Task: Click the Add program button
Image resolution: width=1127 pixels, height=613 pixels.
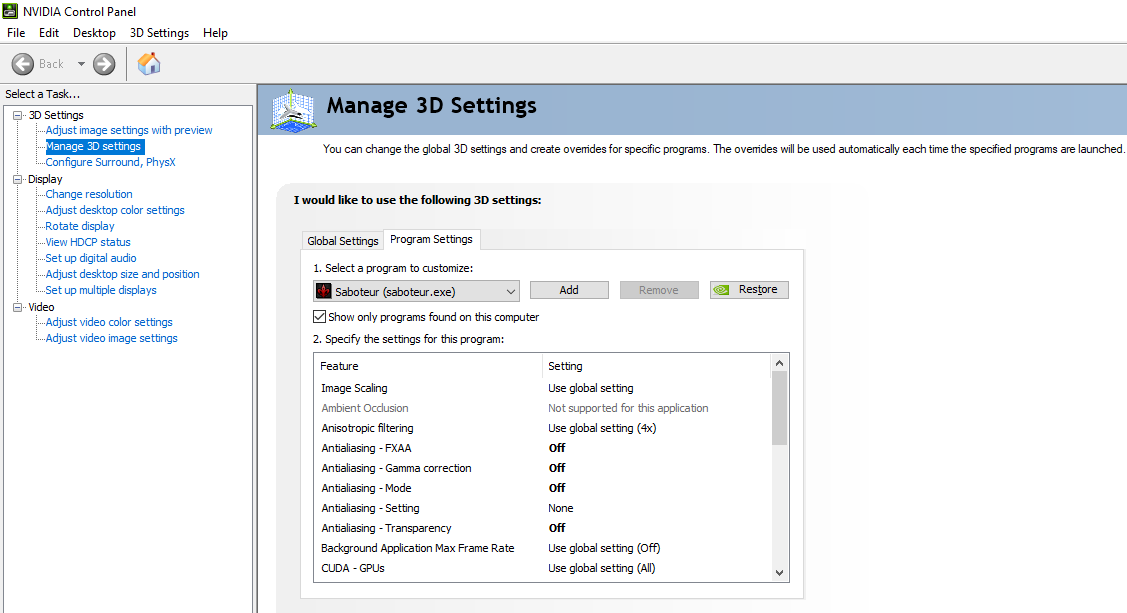Action: pyautogui.click(x=569, y=290)
